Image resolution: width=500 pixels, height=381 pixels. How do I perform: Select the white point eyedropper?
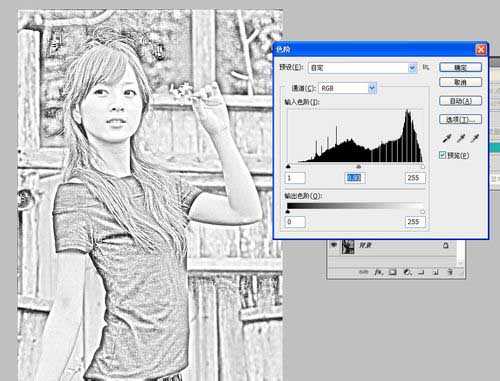[475, 138]
